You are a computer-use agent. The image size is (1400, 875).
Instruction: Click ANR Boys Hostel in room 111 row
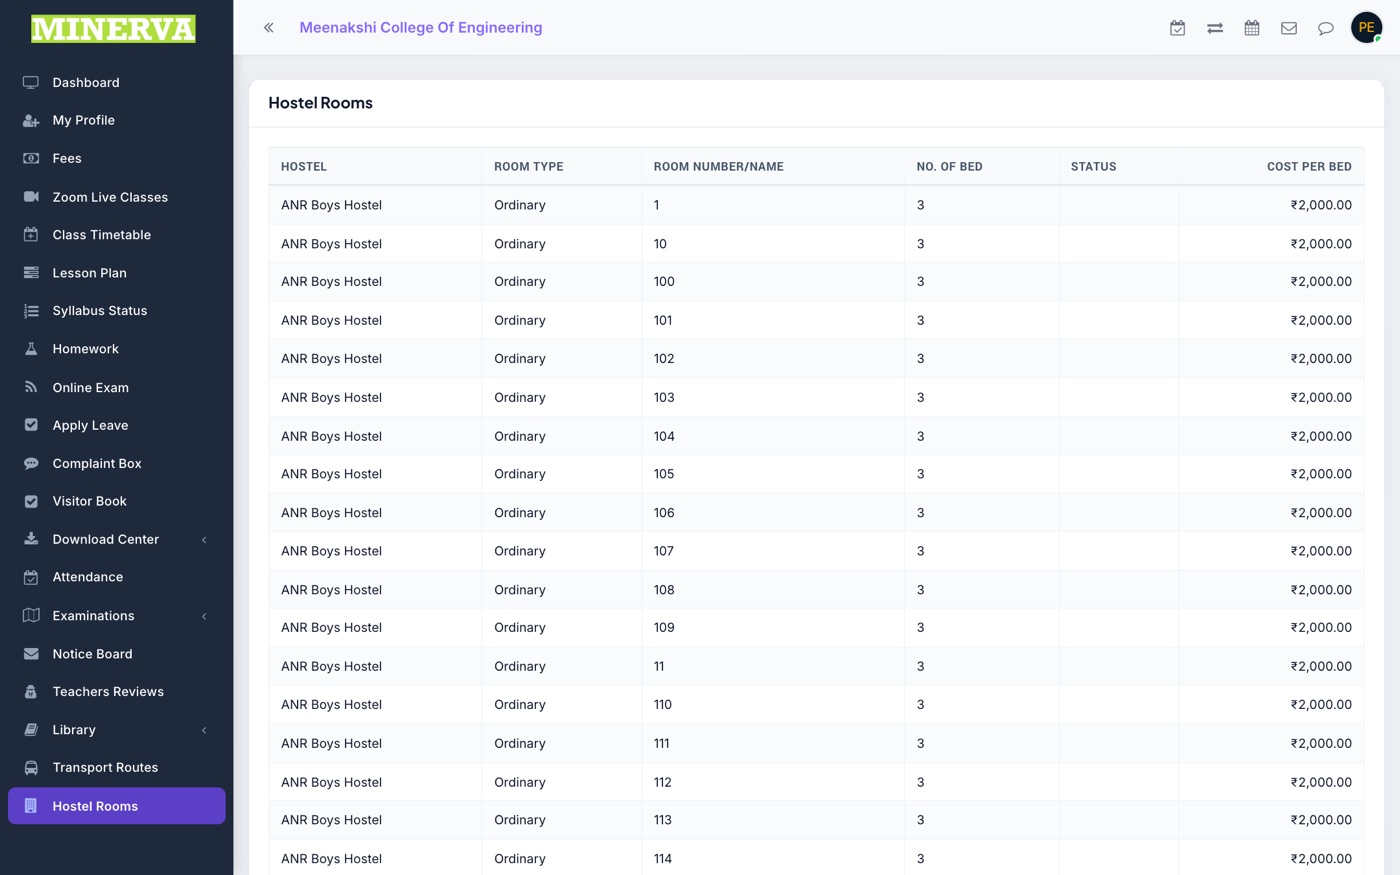tap(331, 744)
